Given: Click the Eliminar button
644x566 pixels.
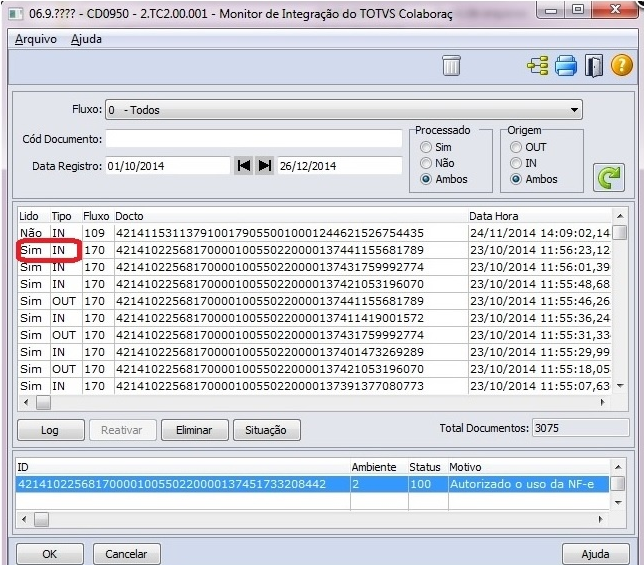Looking at the screenshot, I should 195,430.
